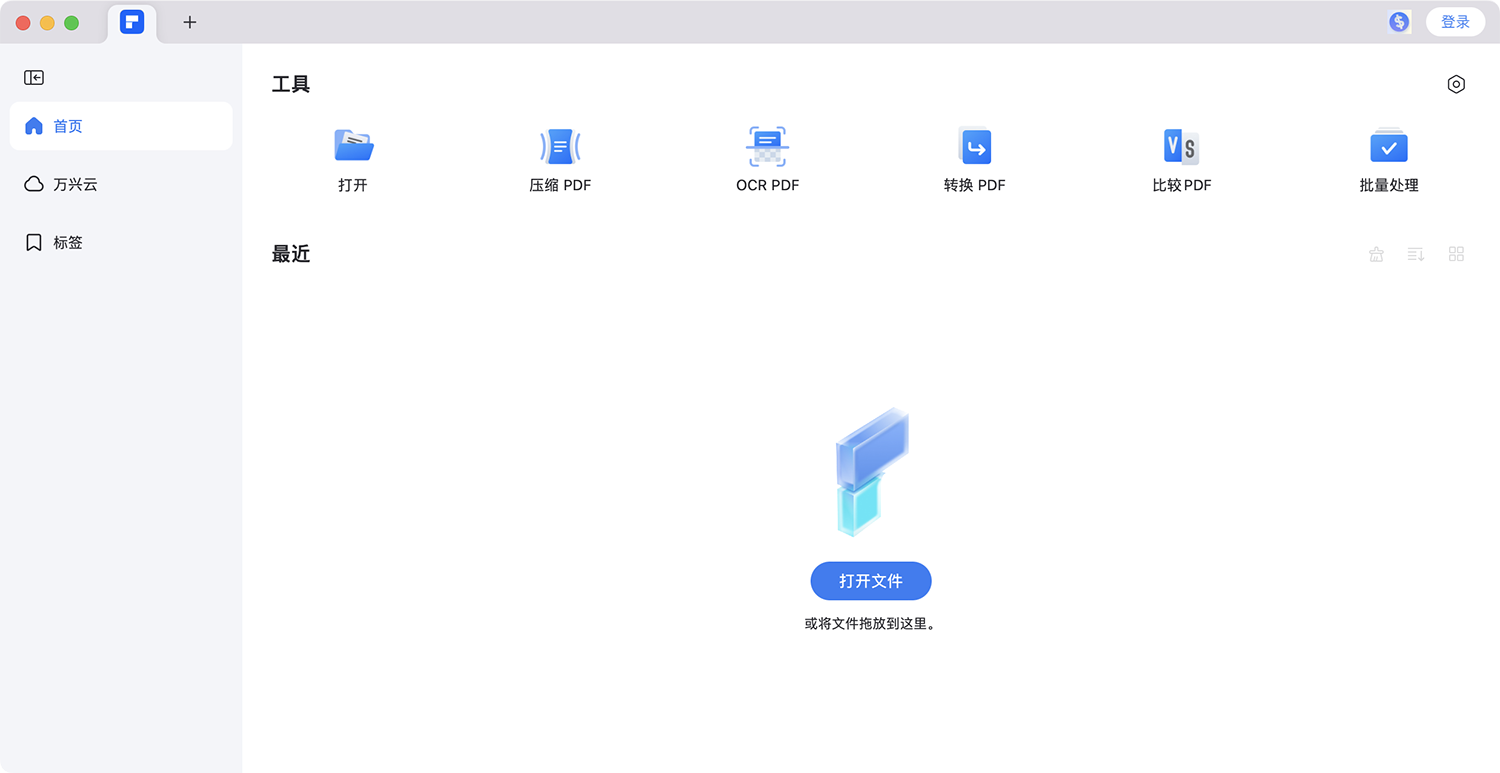This screenshot has height=773, width=1500.
Task: Open the 压缩 PDF tool
Action: point(560,146)
